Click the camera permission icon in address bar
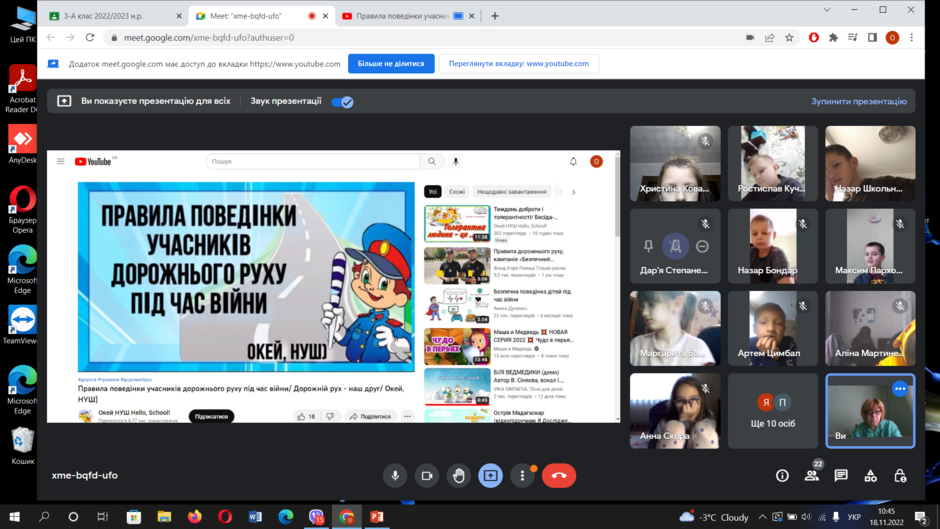 pos(750,37)
